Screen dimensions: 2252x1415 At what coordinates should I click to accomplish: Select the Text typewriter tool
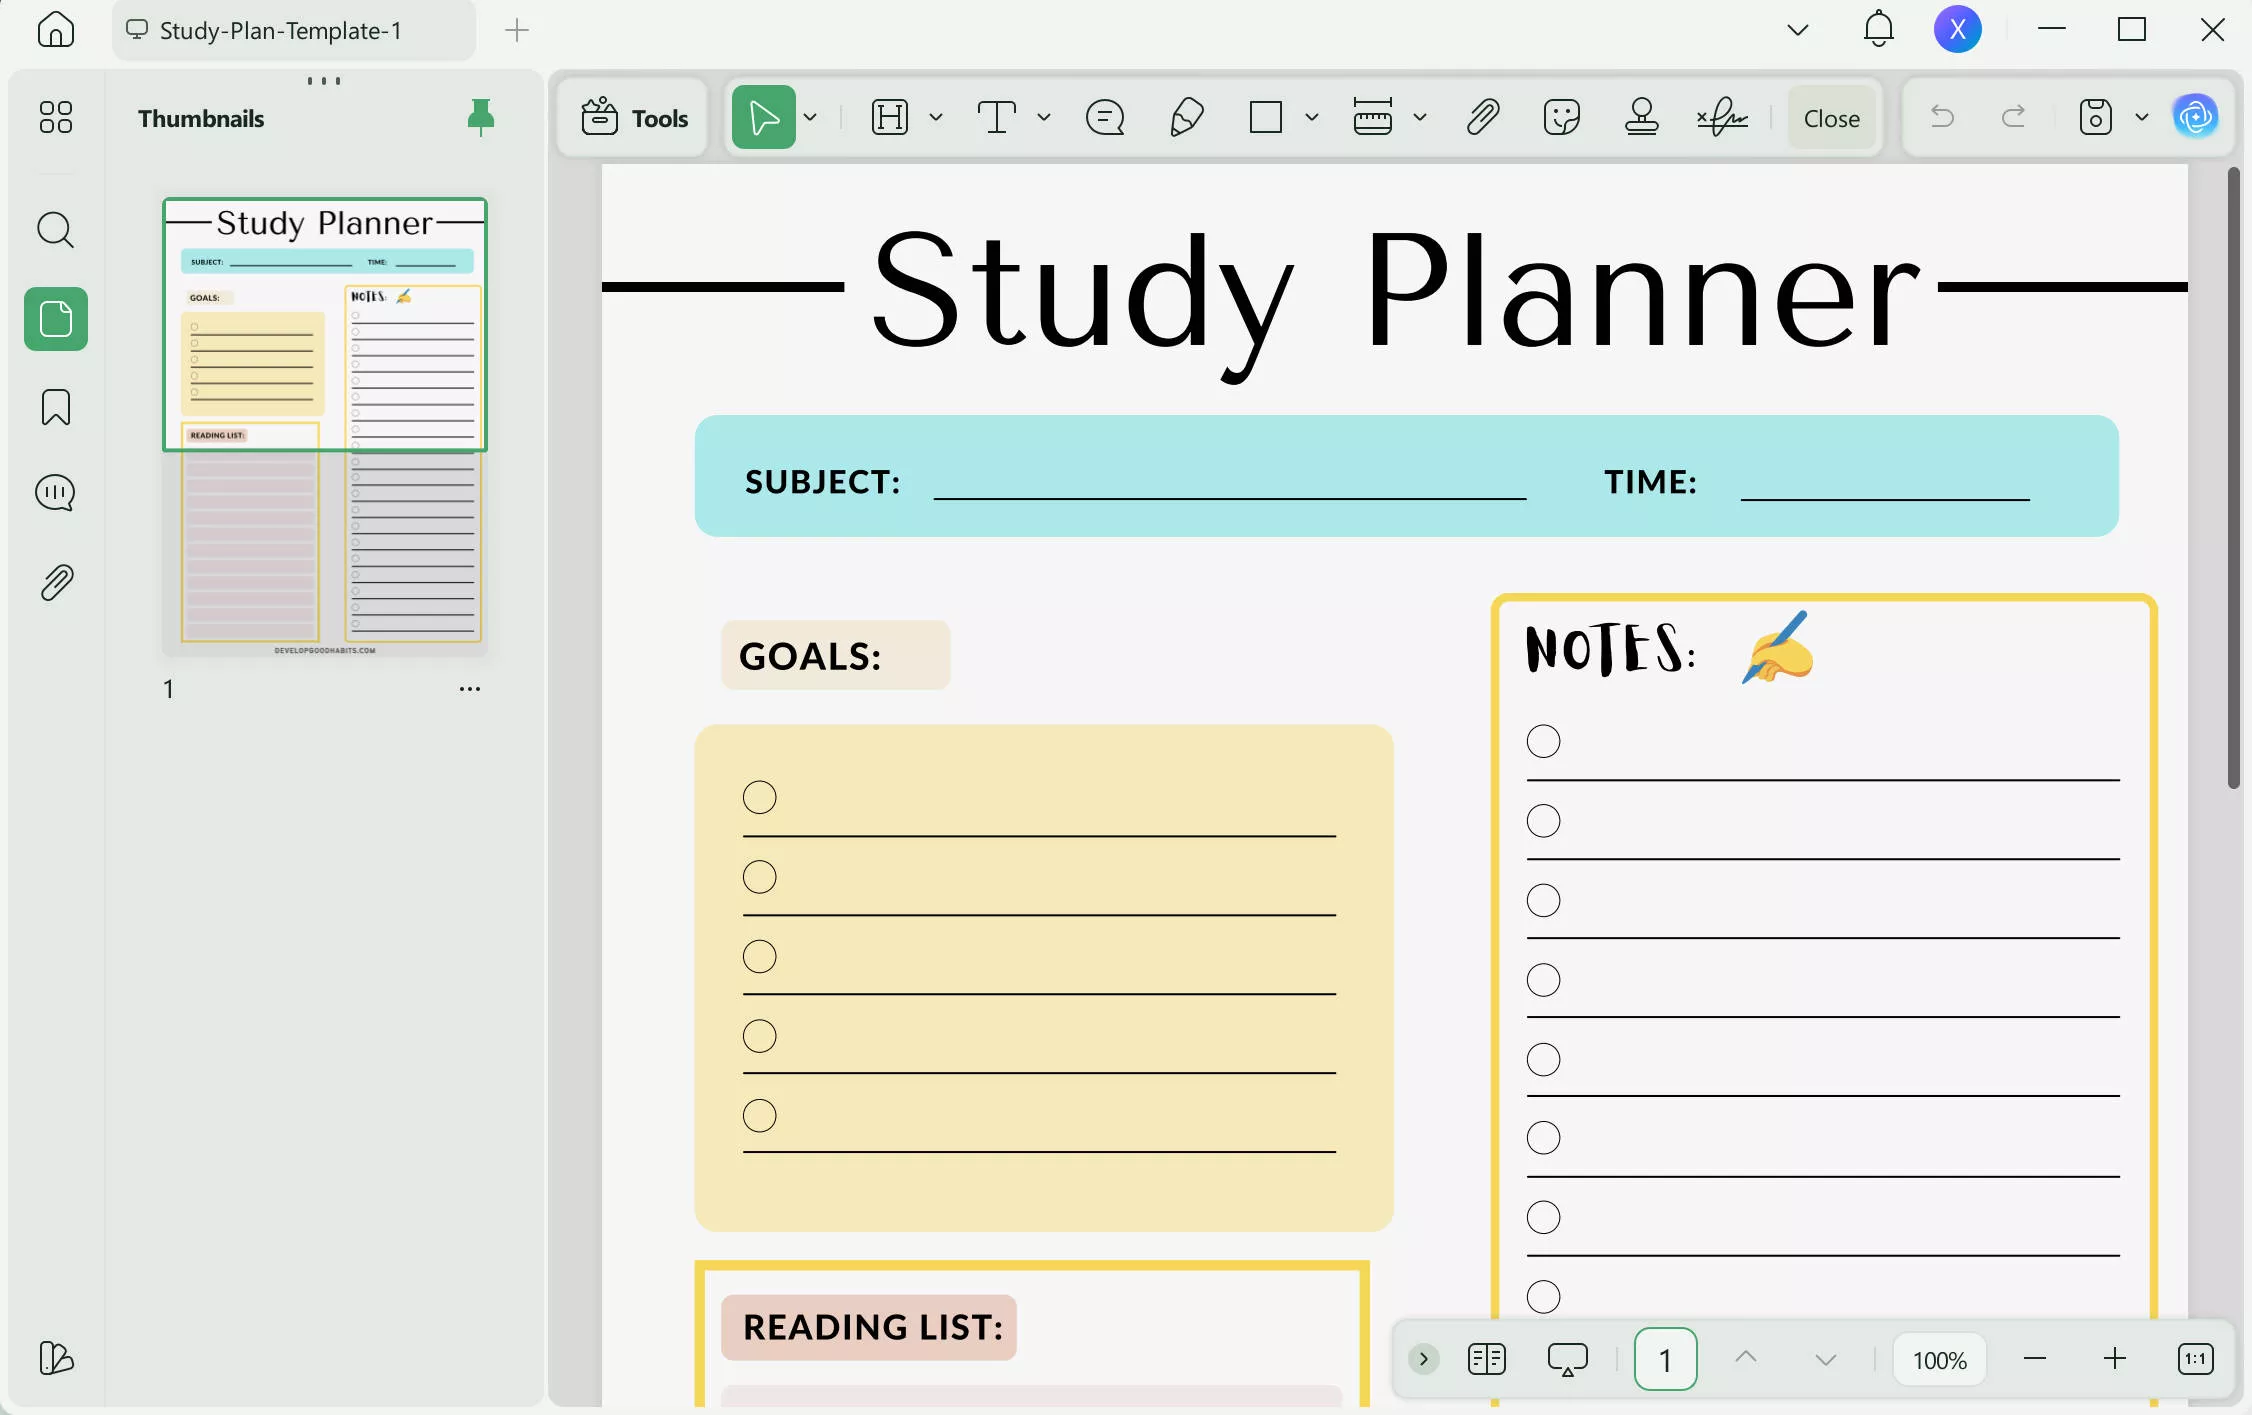(996, 117)
